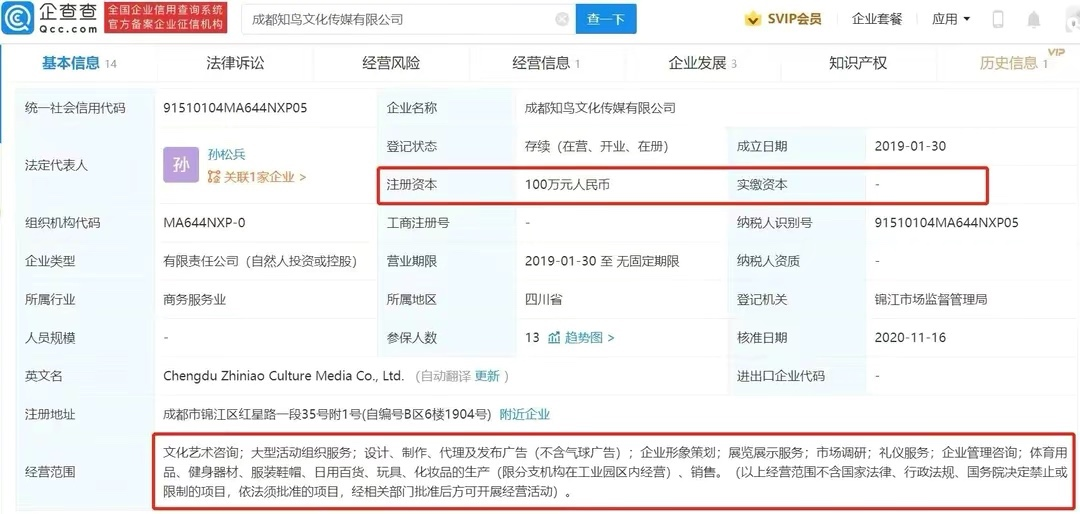Select credit code 91510104MA644NXP05 under 统一社会信用代码
1080x514 pixels.
235,108
